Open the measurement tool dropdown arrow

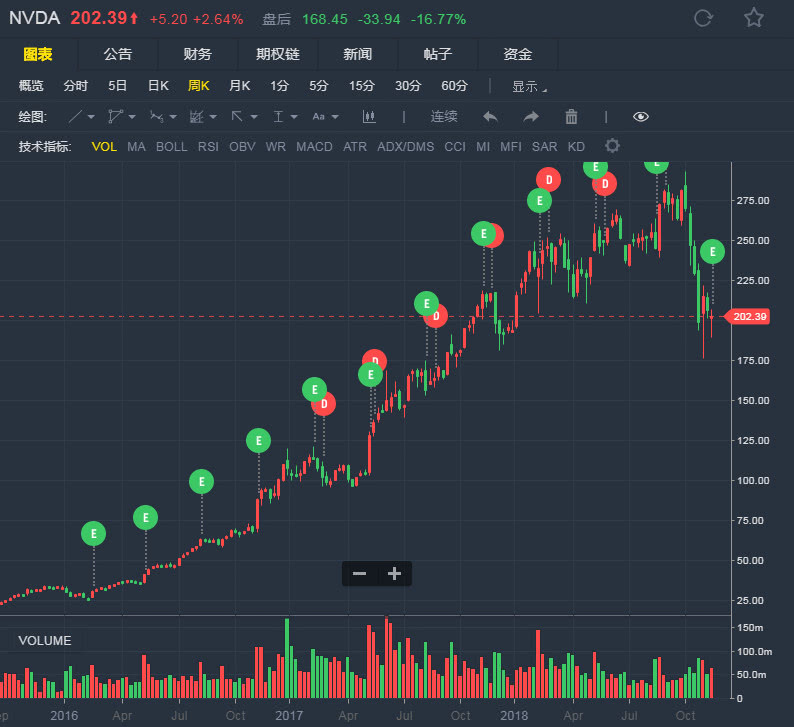(x=294, y=117)
